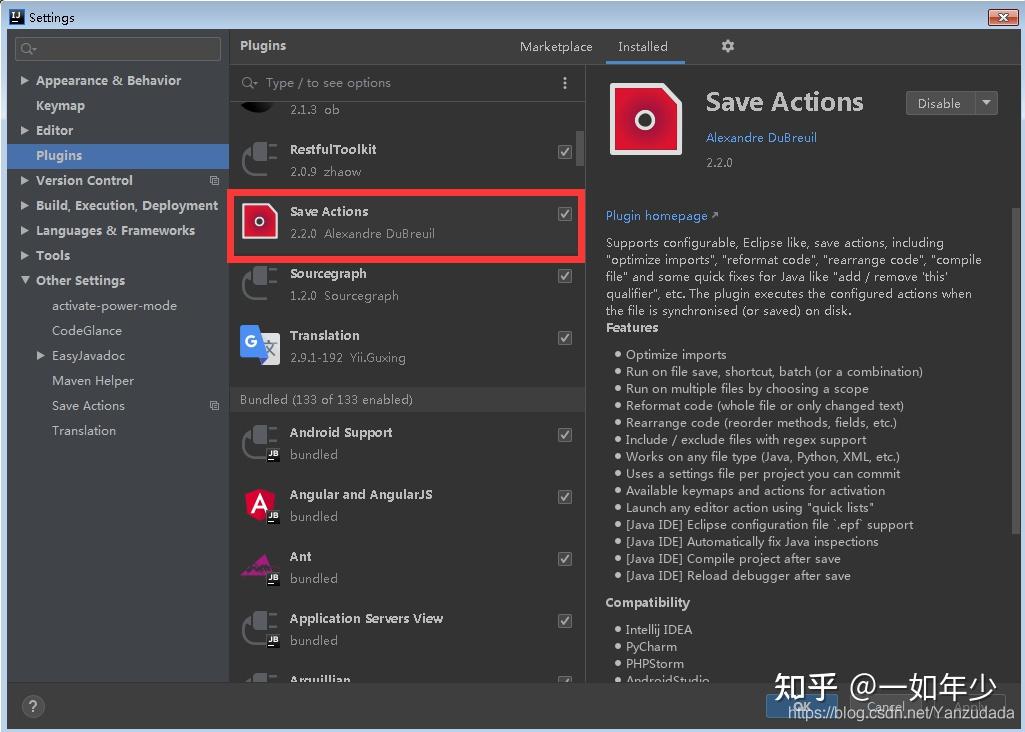Expand the Appearance & Behavior section
The width and height of the screenshot is (1025, 732).
click(22, 80)
